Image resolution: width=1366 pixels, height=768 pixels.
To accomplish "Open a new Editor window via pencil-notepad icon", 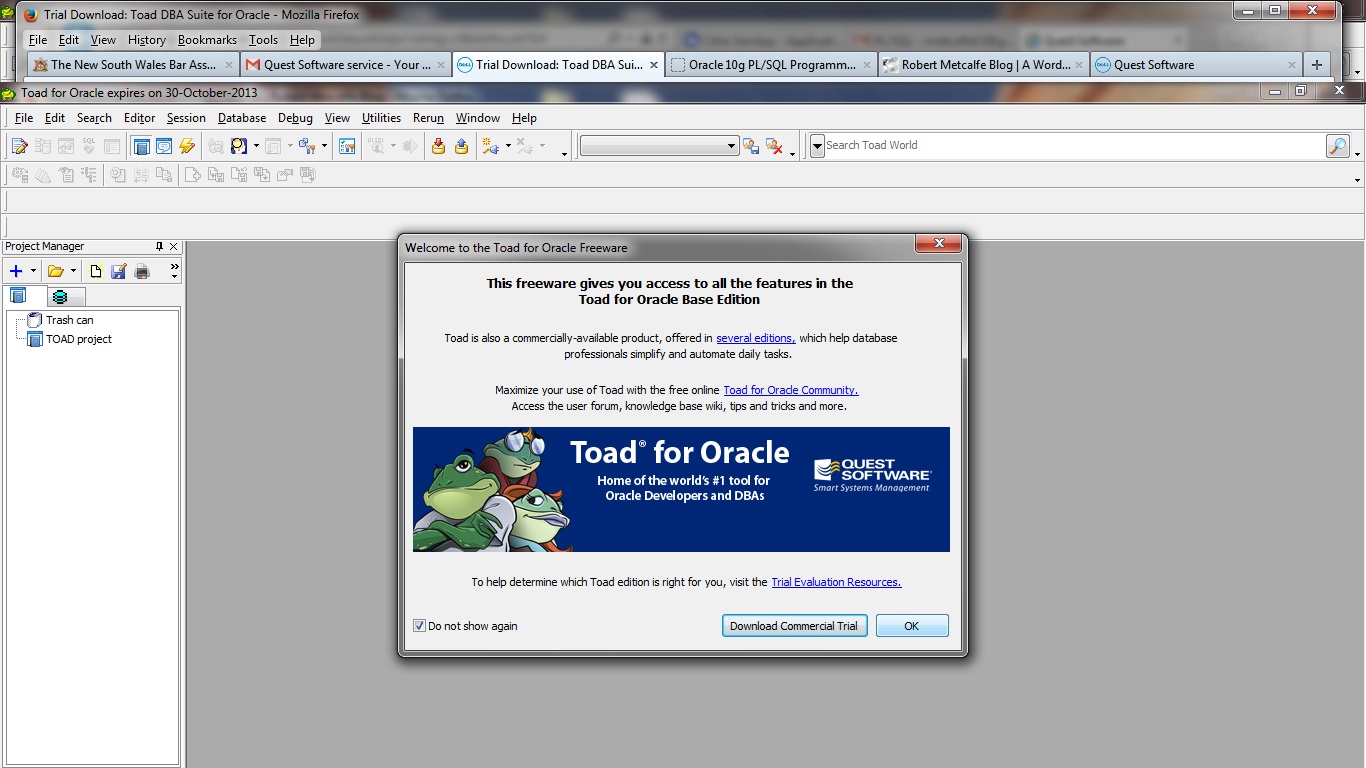I will 20,146.
